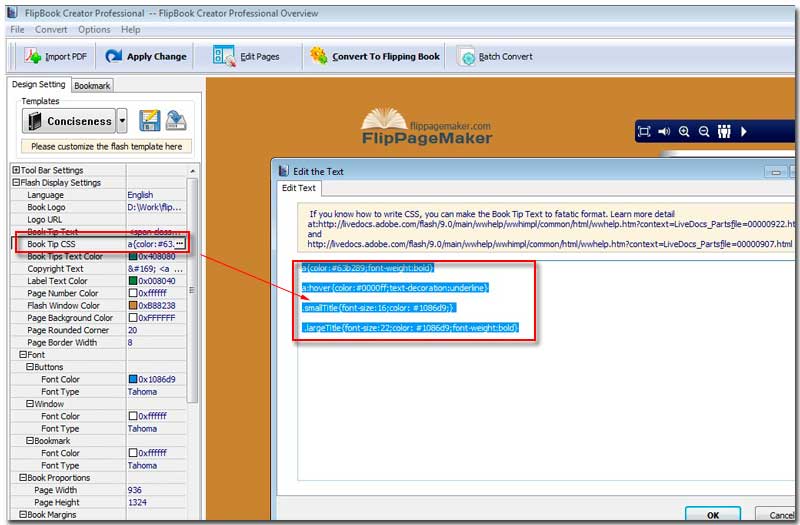Click Page Width value 936
800x525 pixels.
[x=135, y=490]
